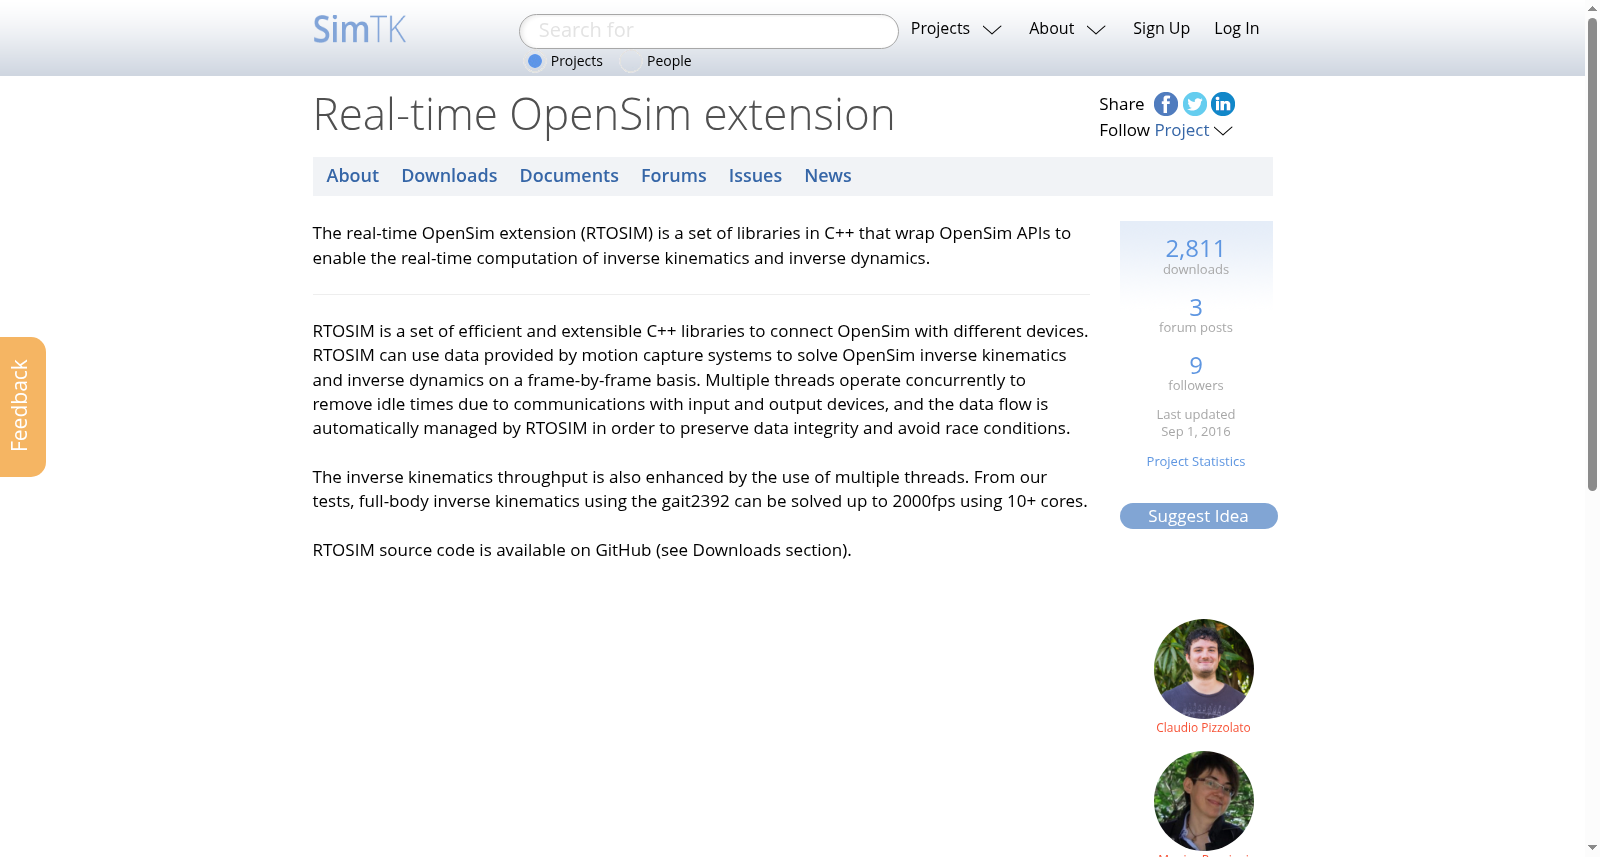Open the Feedback side tab
This screenshot has width=1600, height=857.
tap(22, 407)
